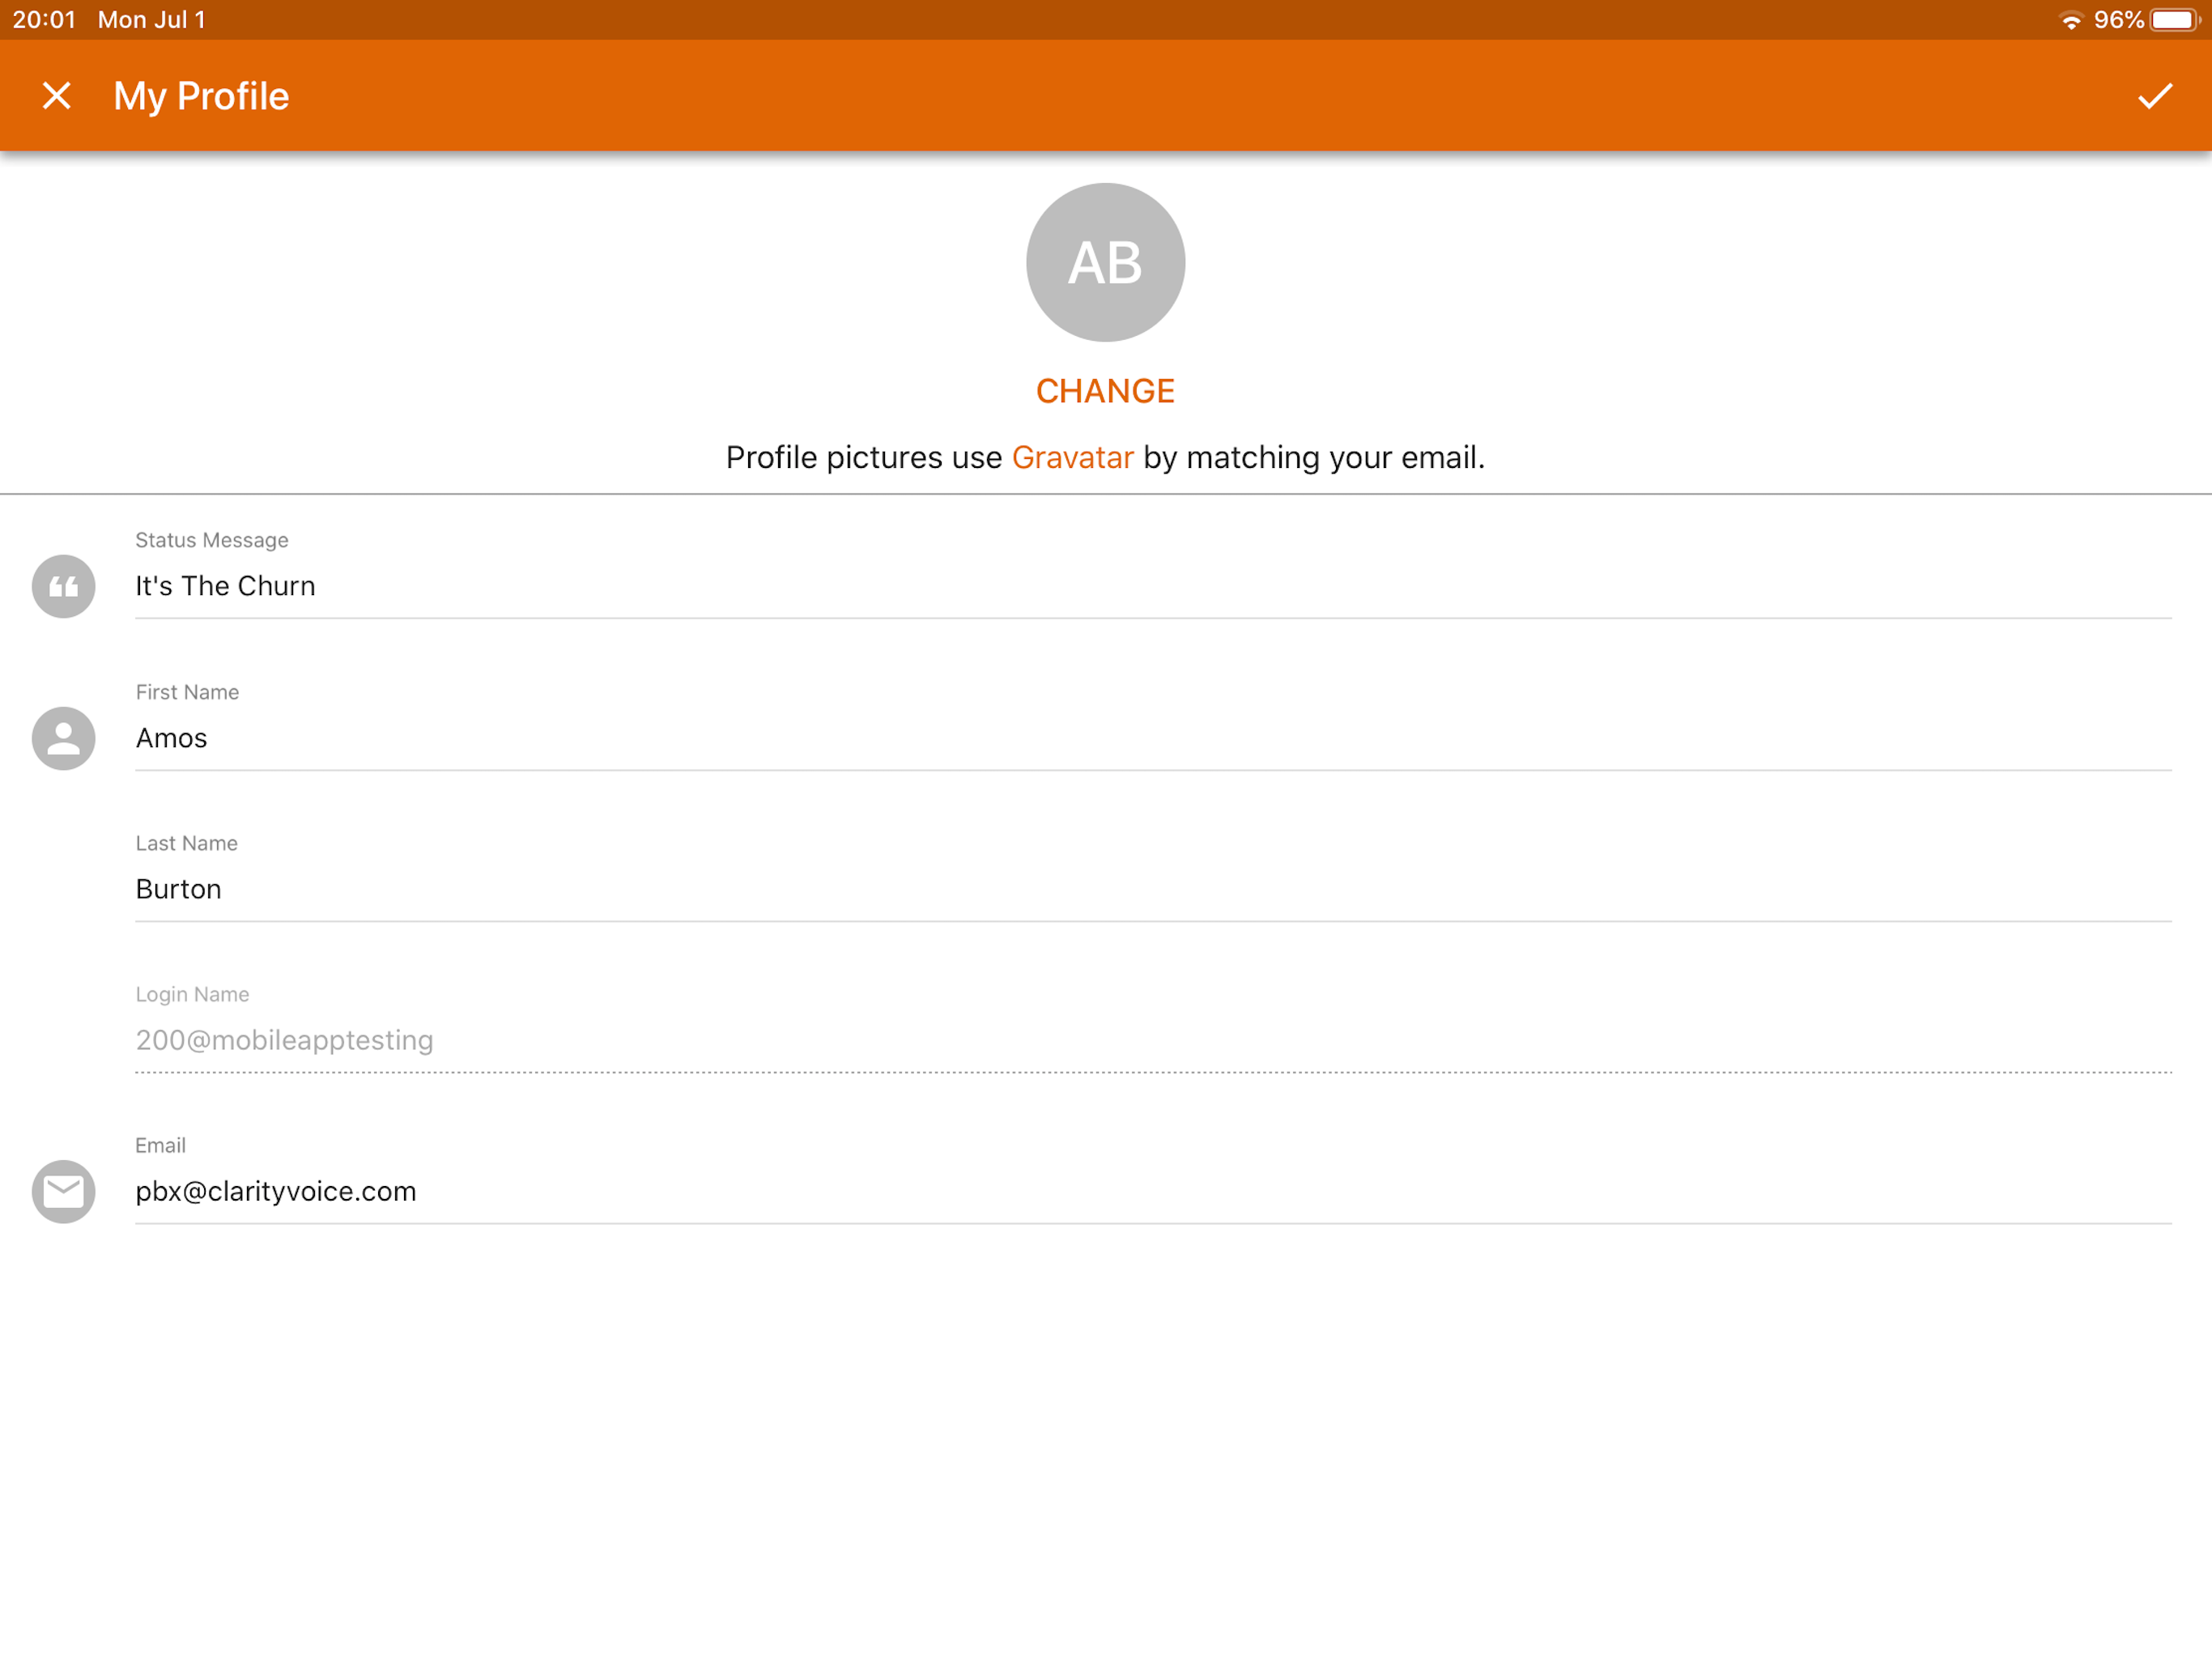This screenshot has width=2212, height=1658.
Task: Tap the 20:01 clock in status bar
Action: click(x=44, y=20)
